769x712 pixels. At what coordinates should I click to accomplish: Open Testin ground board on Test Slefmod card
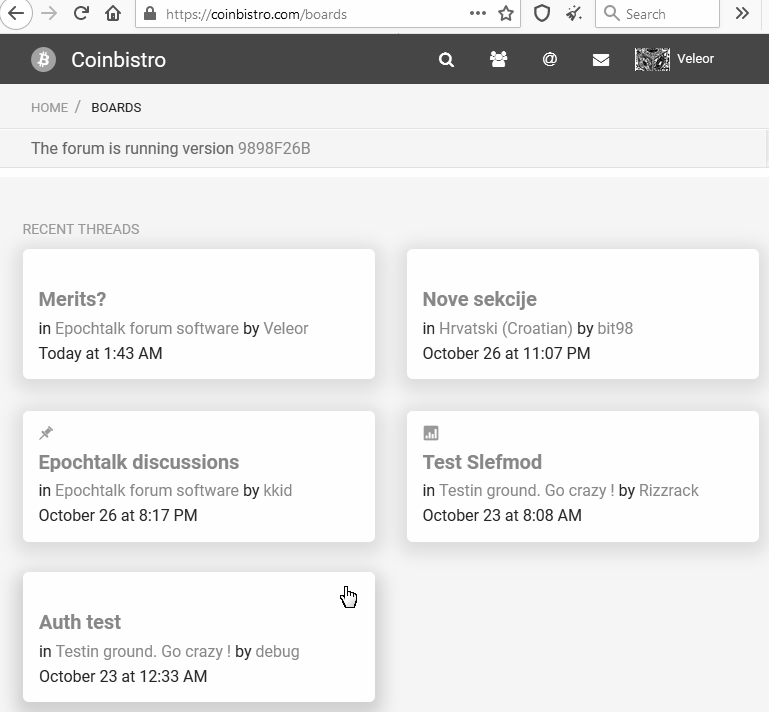(x=527, y=490)
